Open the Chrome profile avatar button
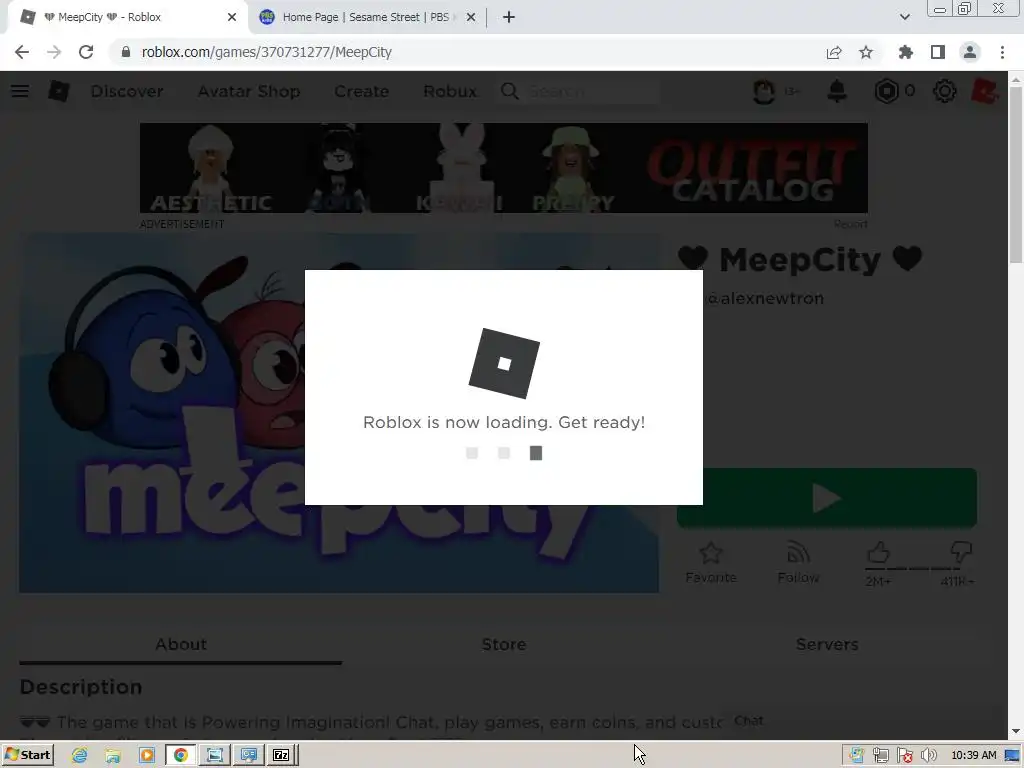This screenshot has width=1024, height=768. [x=970, y=52]
